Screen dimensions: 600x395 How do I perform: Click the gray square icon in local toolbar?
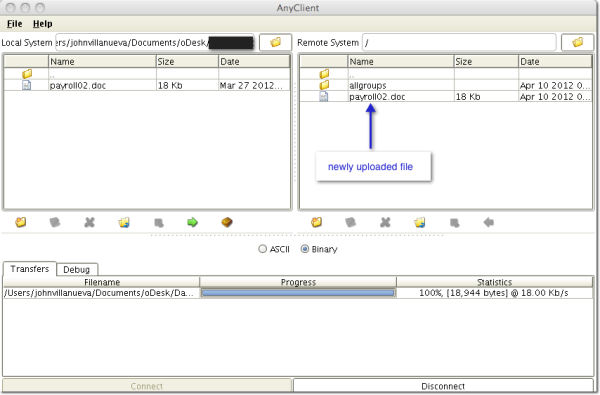[159, 223]
